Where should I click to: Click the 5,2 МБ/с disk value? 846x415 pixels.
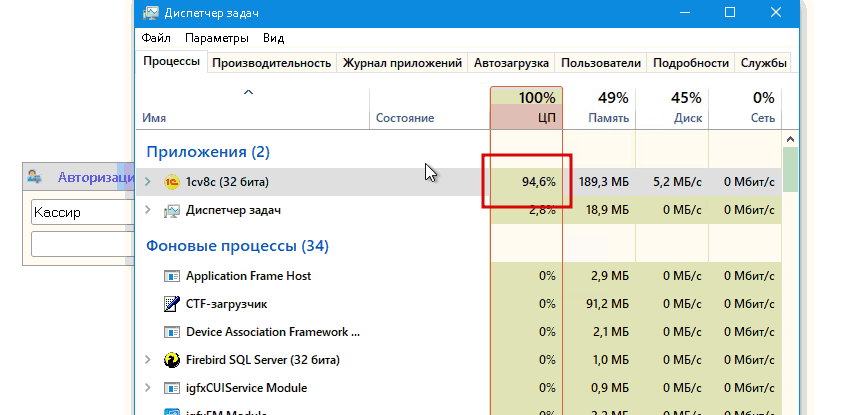pos(678,182)
